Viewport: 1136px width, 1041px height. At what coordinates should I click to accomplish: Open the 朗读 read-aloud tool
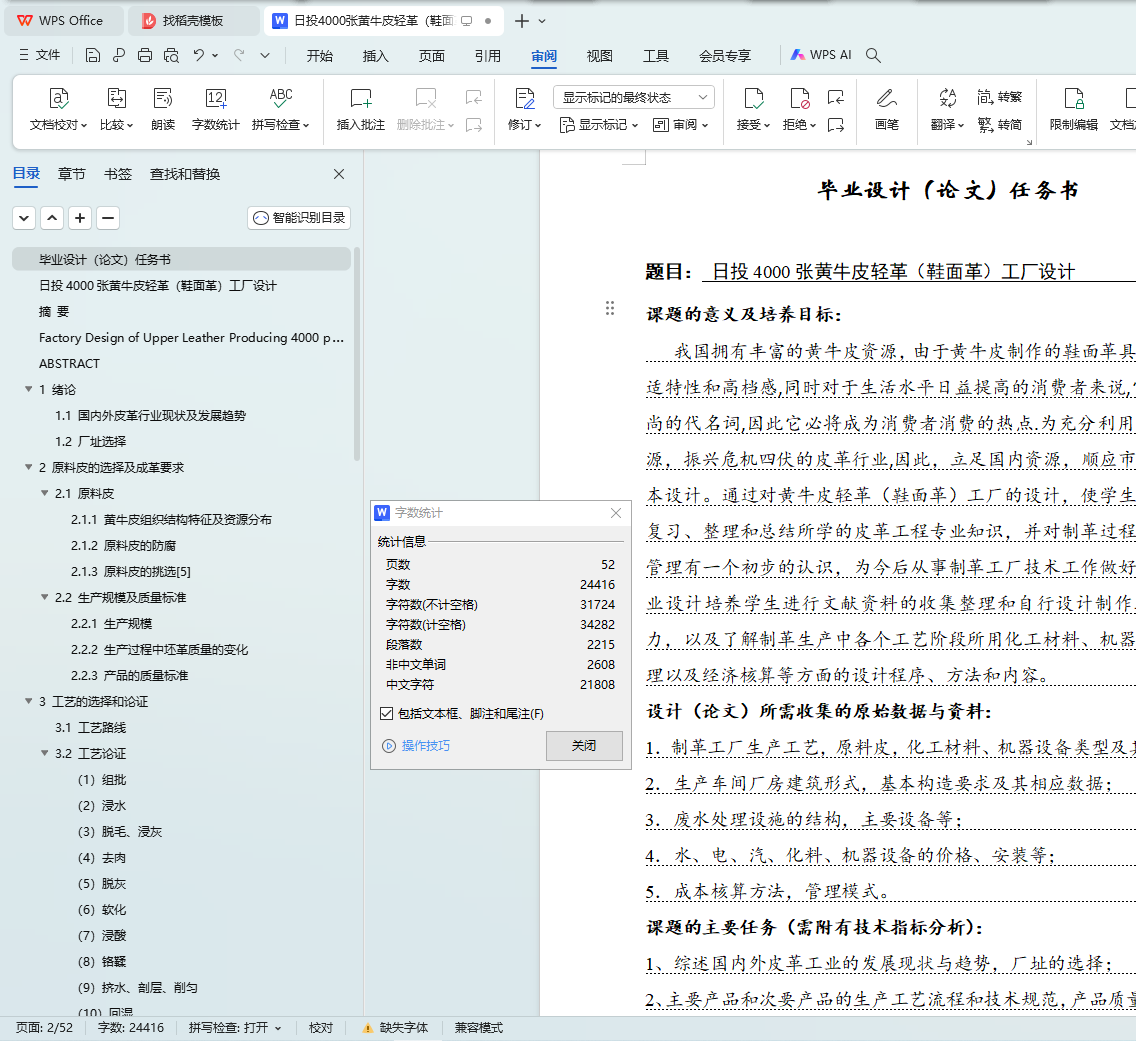163,99
